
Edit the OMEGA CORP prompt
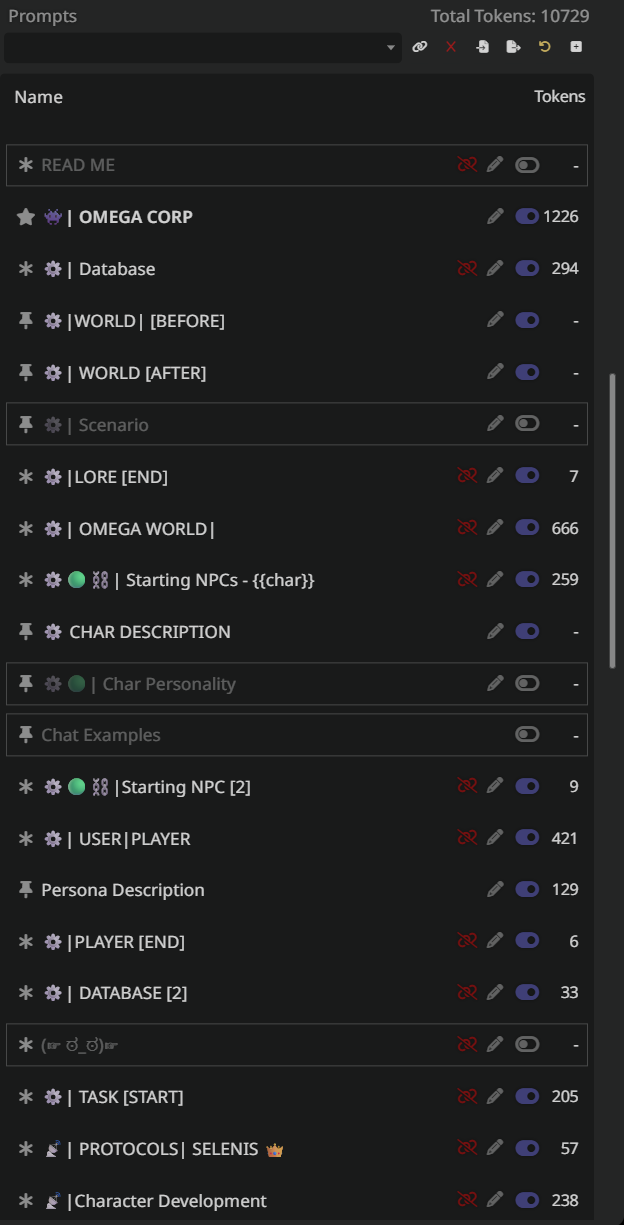click(495, 216)
